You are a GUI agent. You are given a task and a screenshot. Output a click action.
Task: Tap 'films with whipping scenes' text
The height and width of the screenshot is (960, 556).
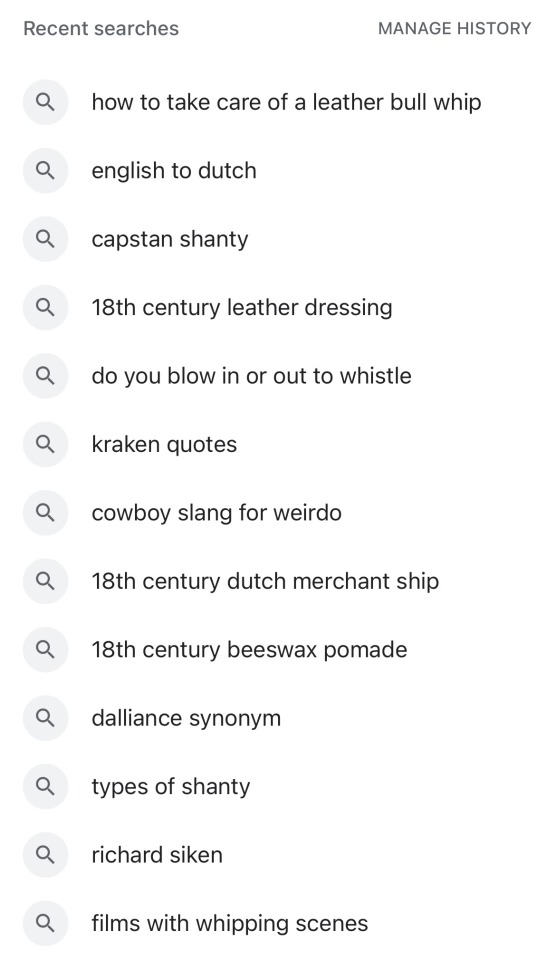tap(230, 924)
